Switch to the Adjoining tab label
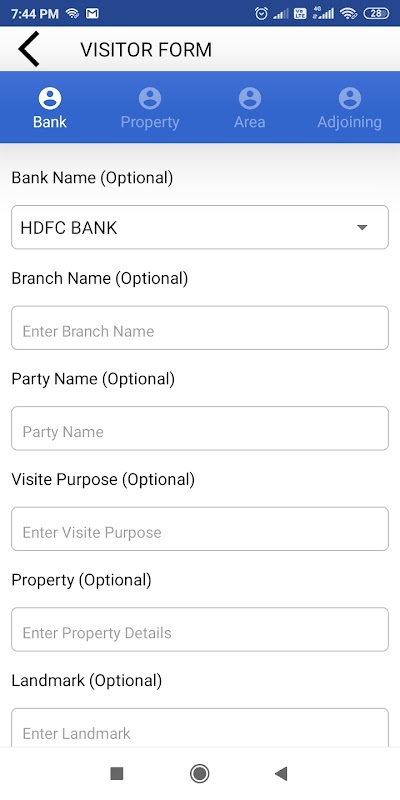This screenshot has height=800, width=400. coord(349,122)
